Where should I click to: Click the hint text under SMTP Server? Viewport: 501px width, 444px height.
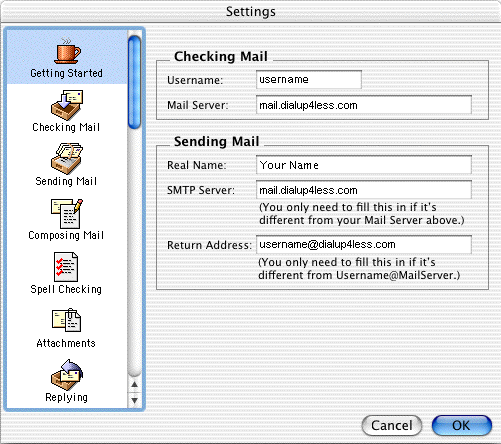[362, 214]
